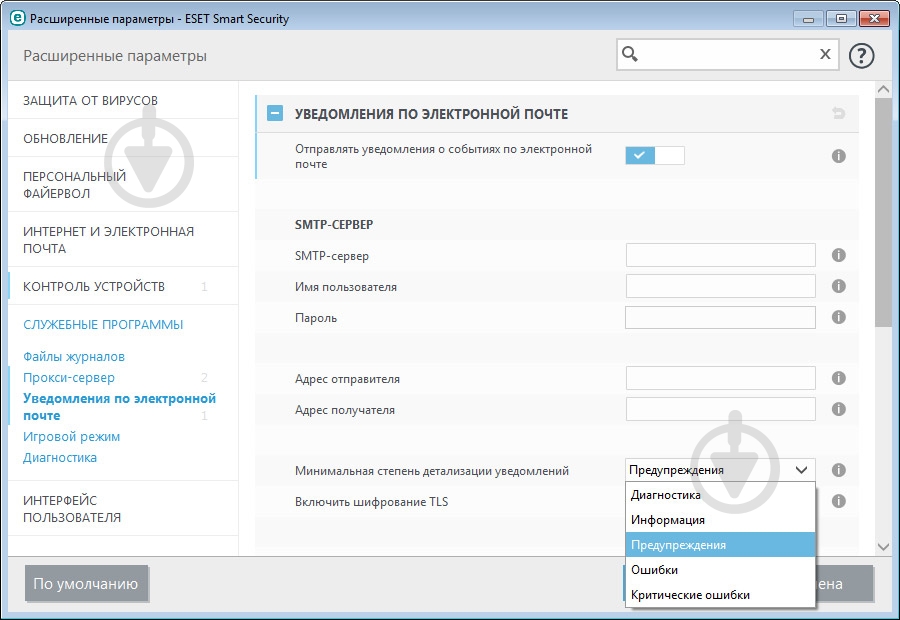Click the info icon near Адрес получателя

pos(838,409)
